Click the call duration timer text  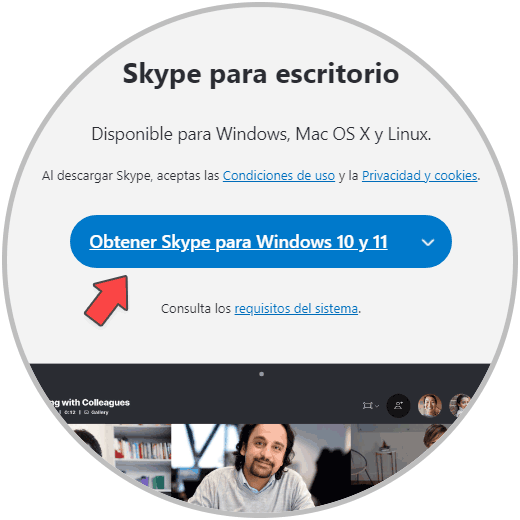(70, 412)
